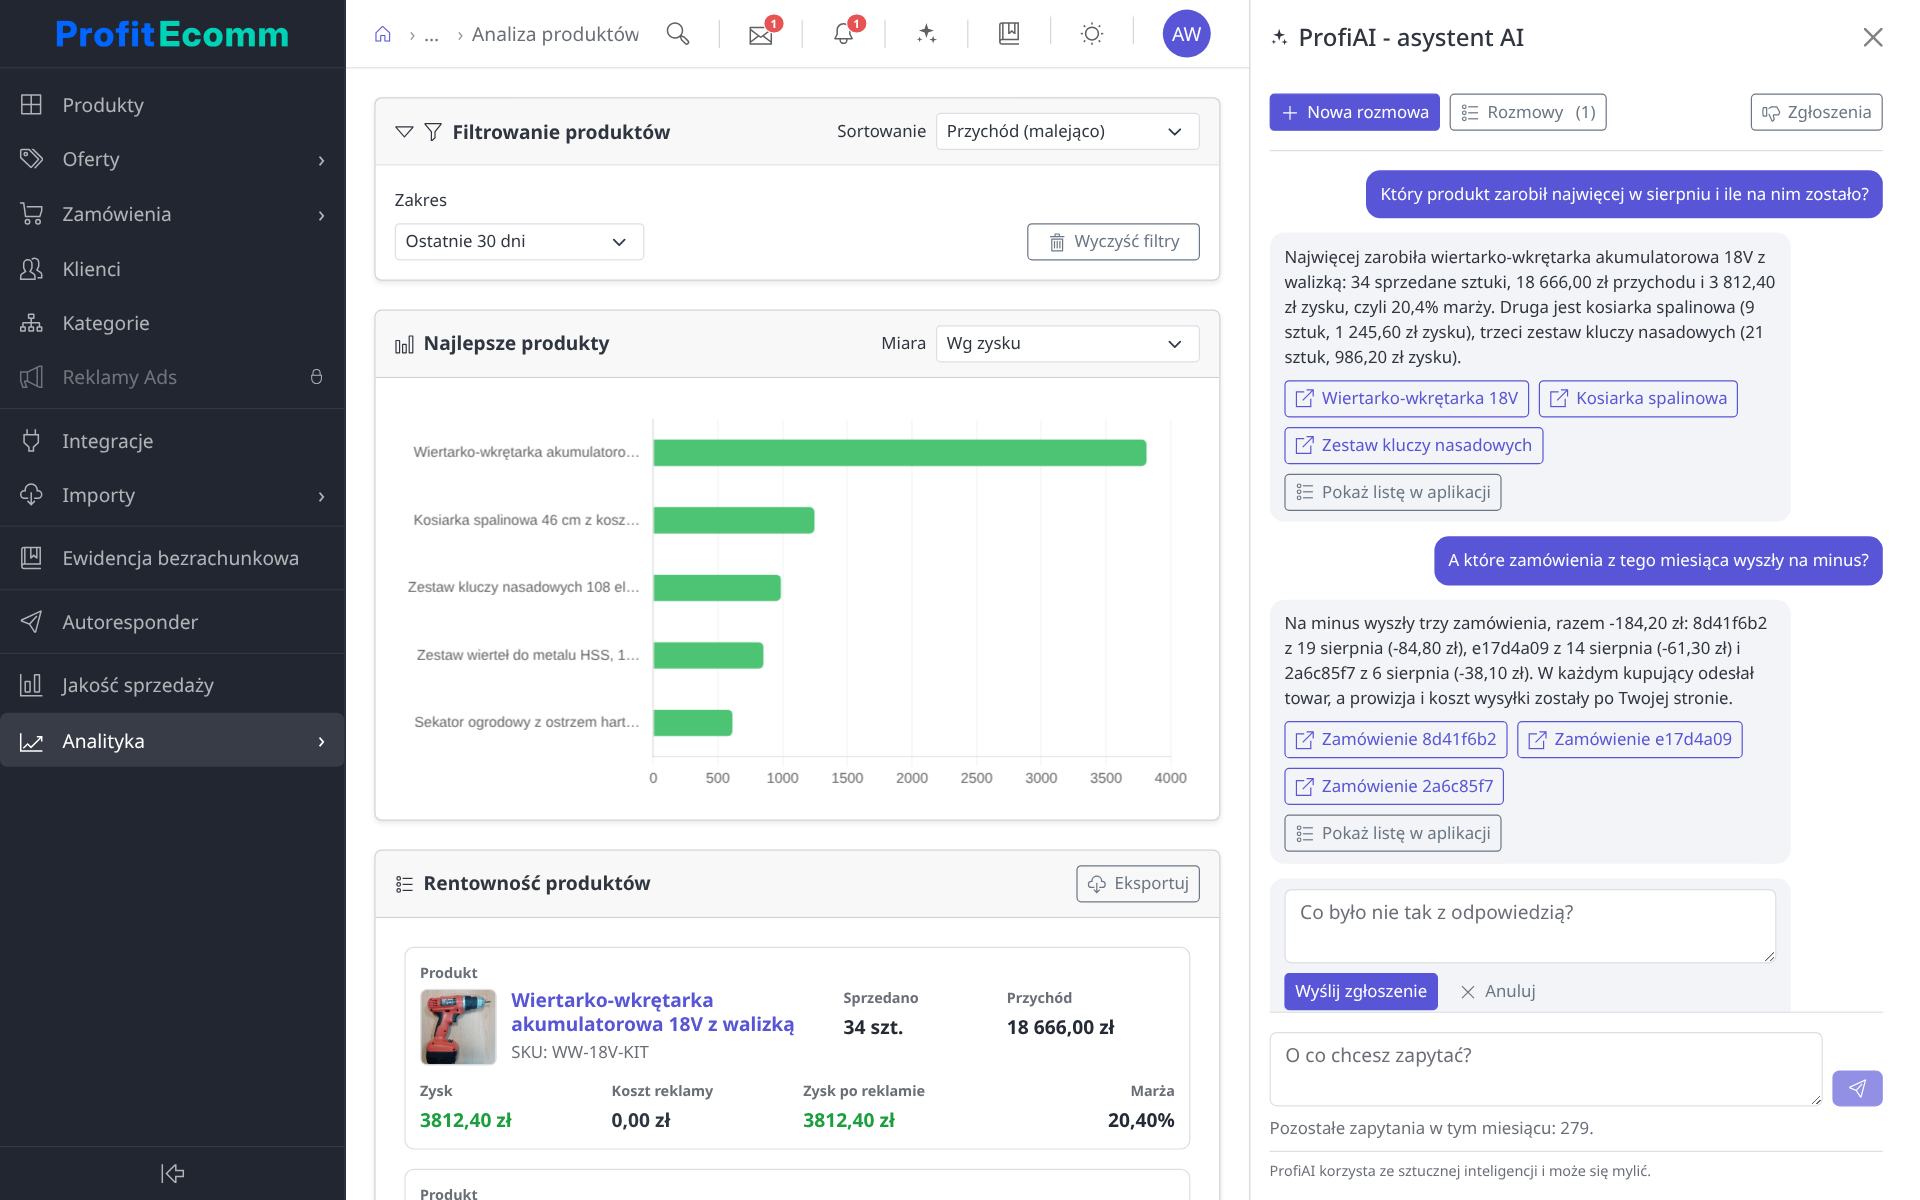Open the search magnifier icon

[x=678, y=34]
